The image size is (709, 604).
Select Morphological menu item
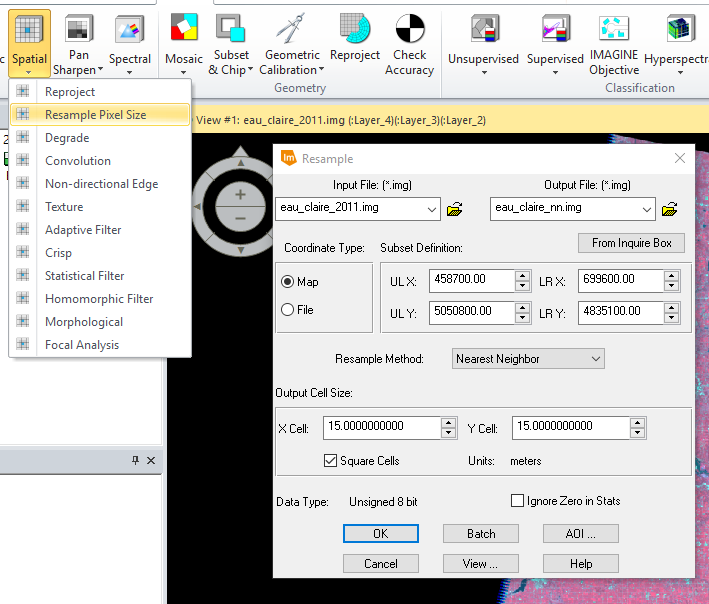(x=100, y=322)
